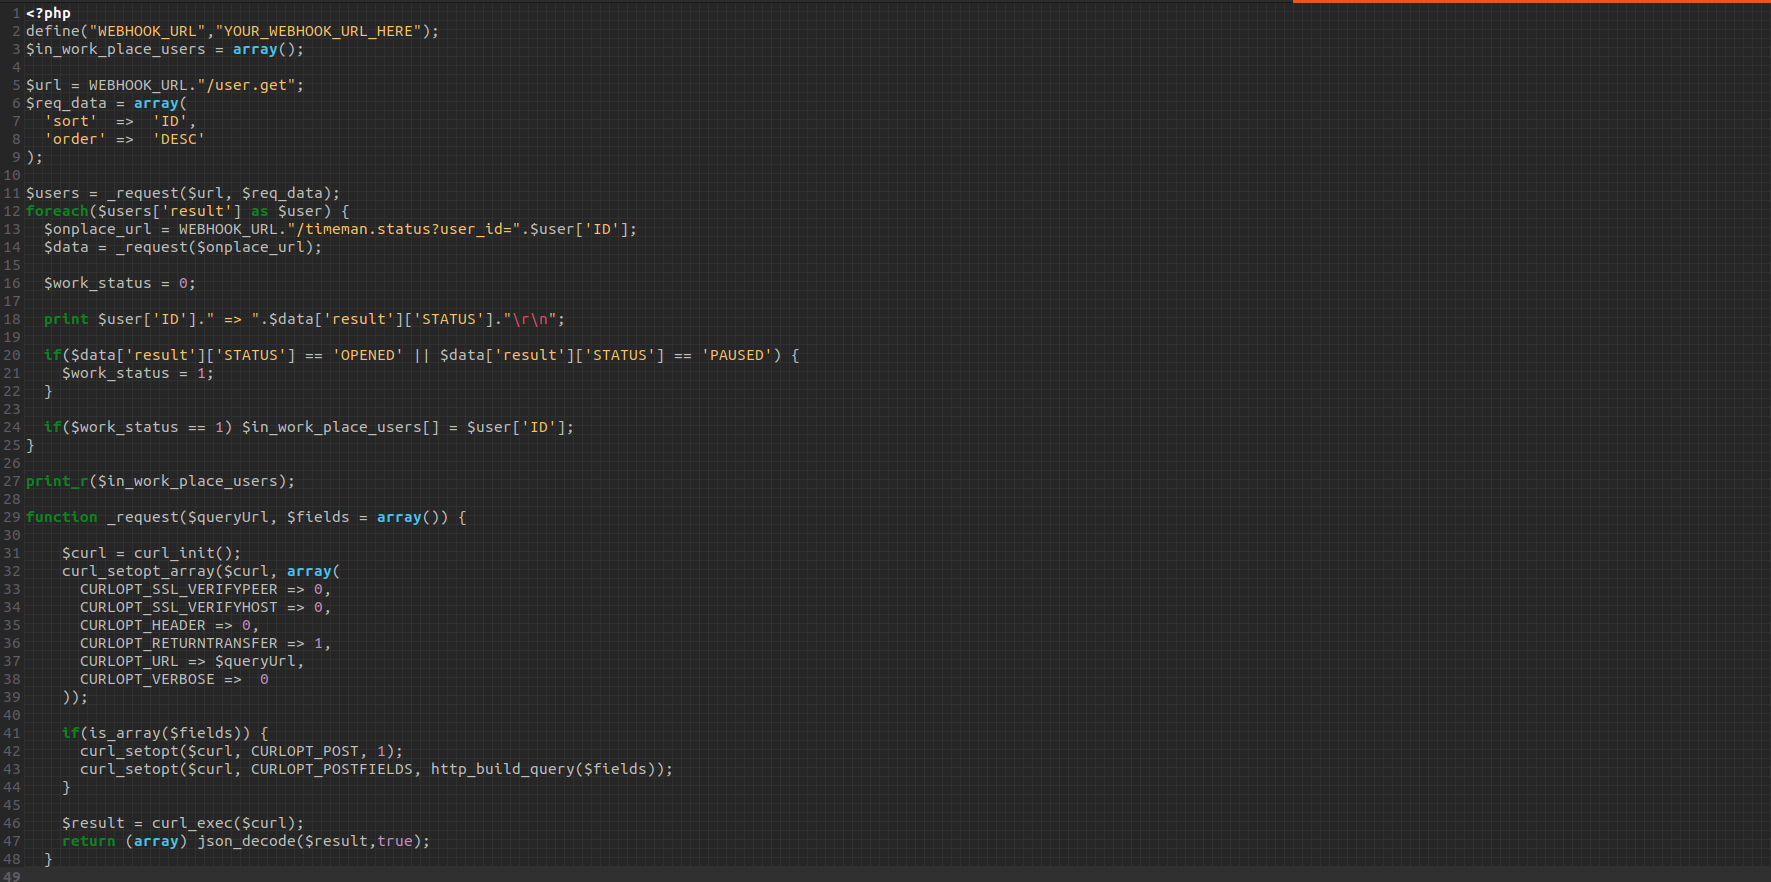Click CURLOPT_RETURNTRANSFER option
The width and height of the screenshot is (1771, 882).
178,643
